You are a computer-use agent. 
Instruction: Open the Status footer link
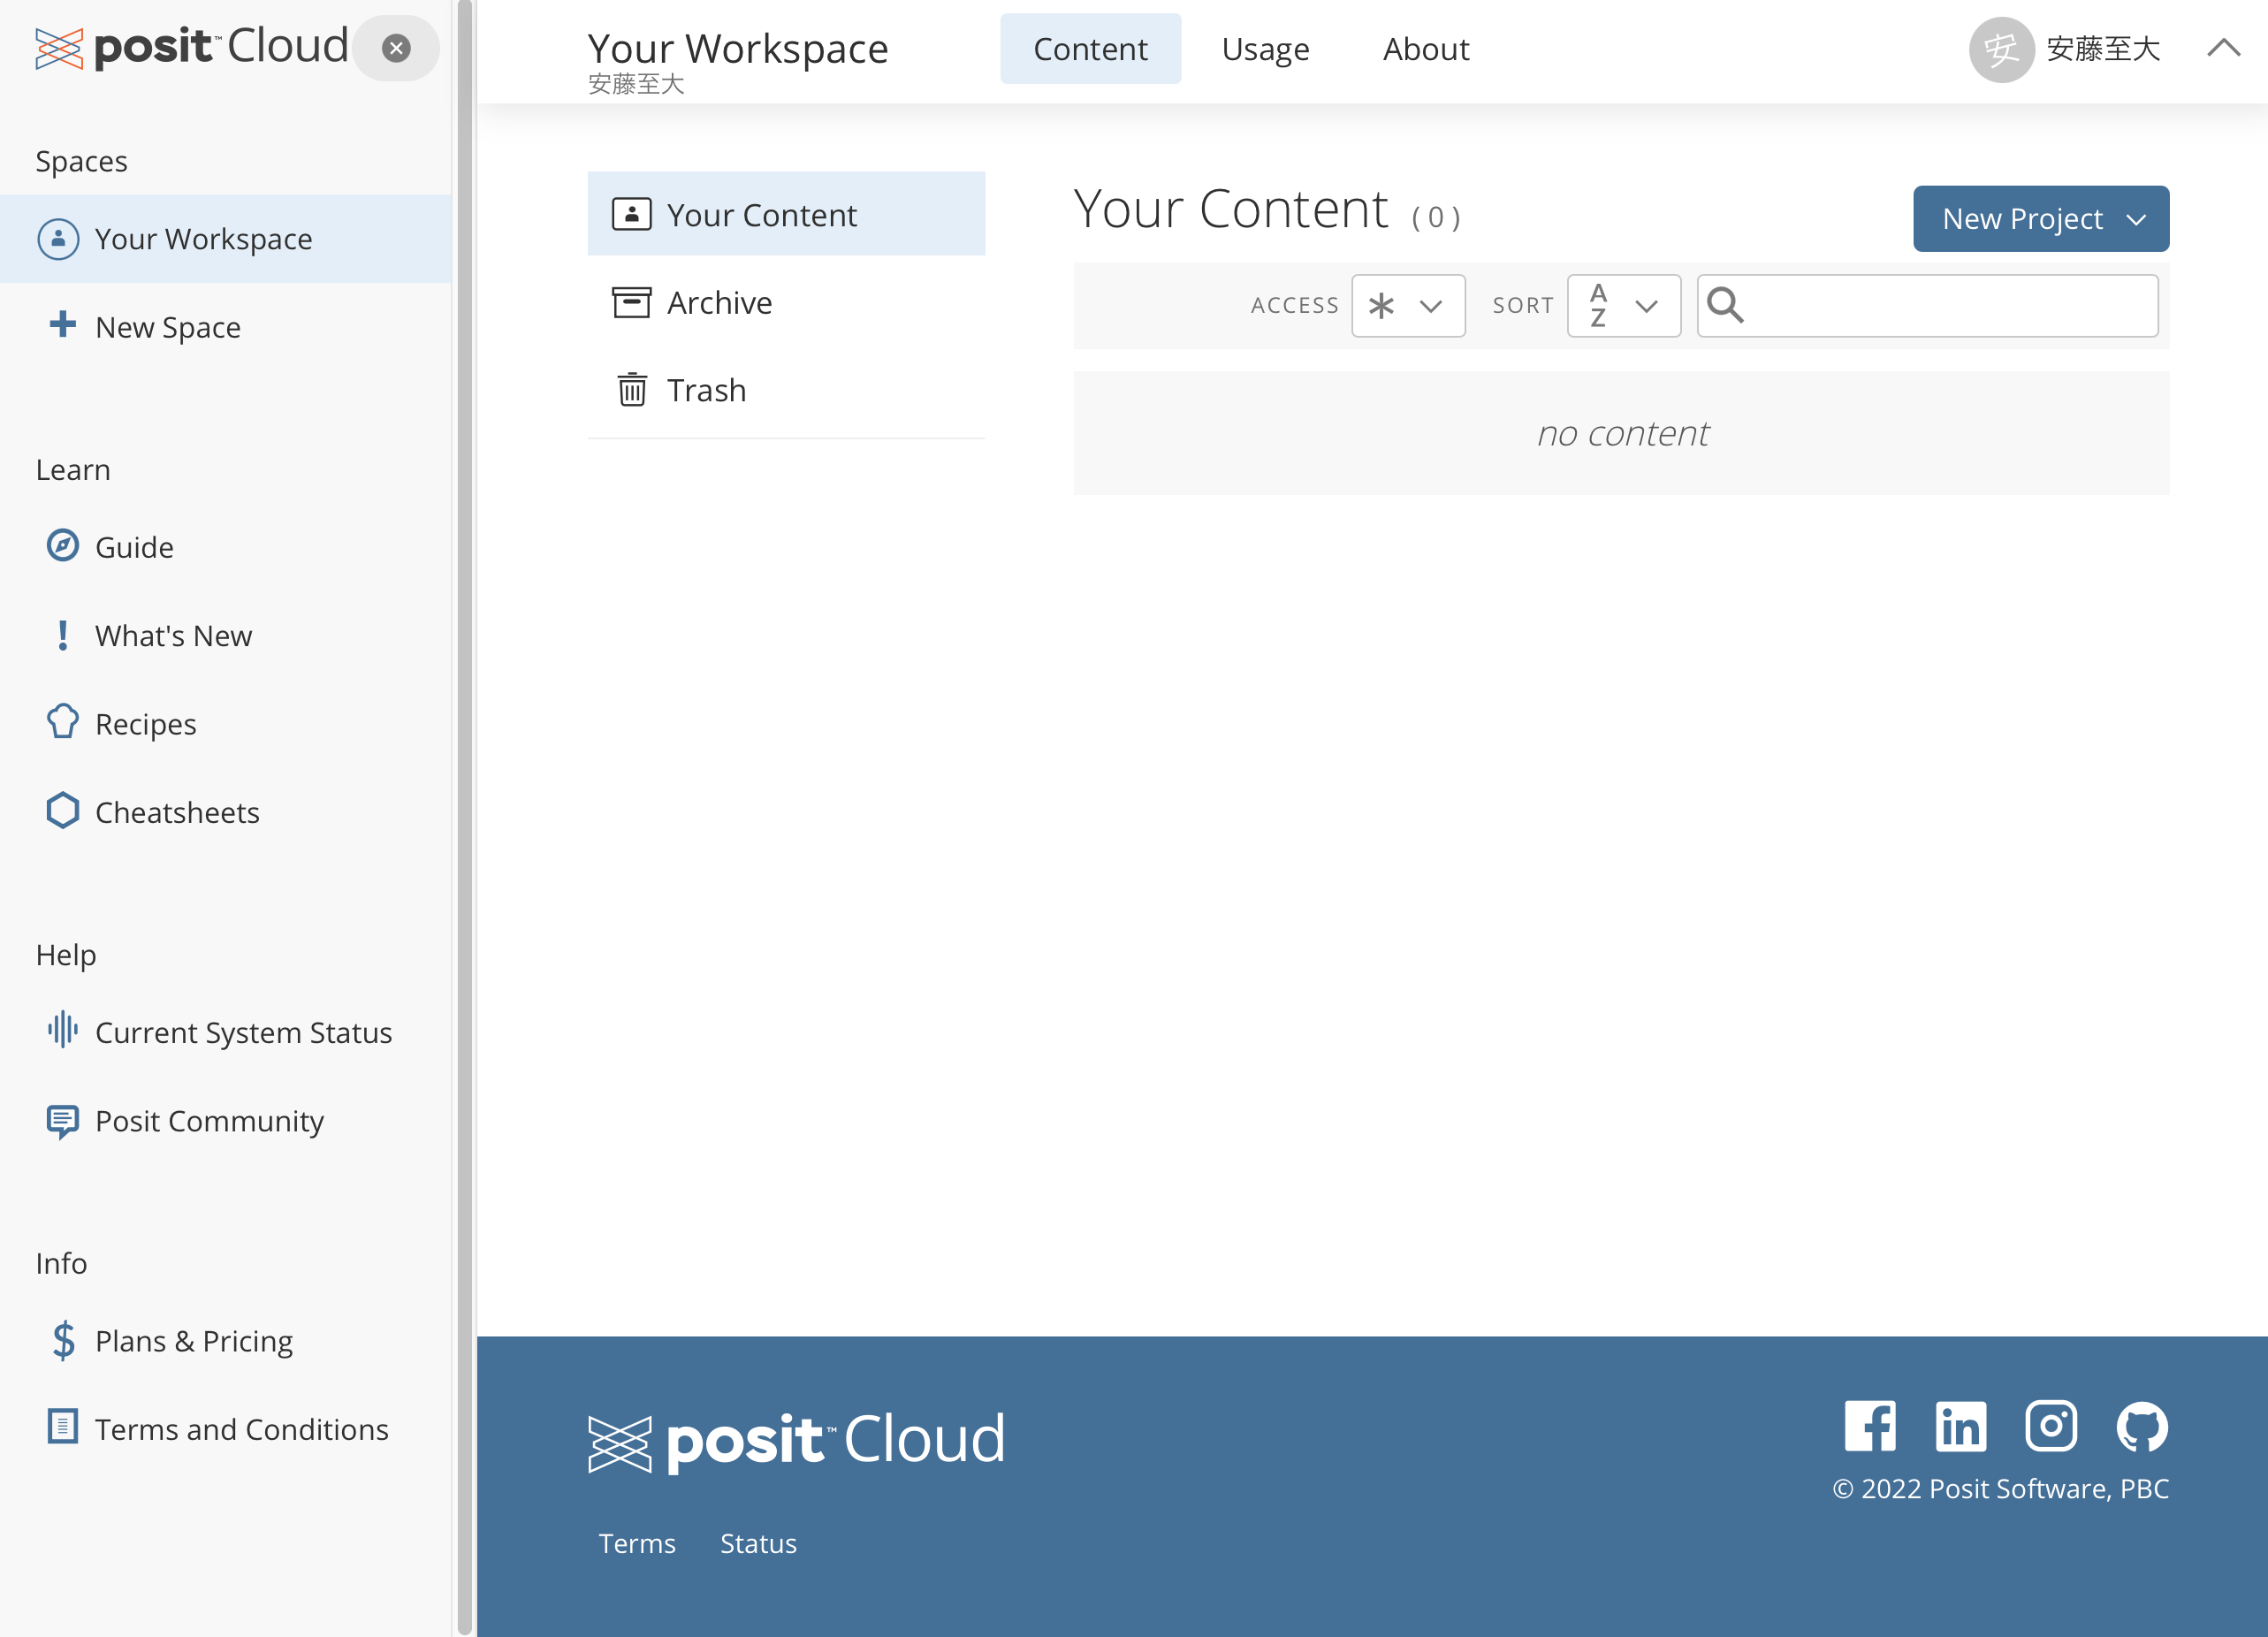758,1543
